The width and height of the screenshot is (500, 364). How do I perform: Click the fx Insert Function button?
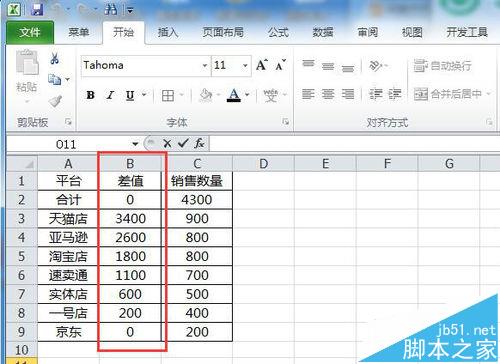coord(199,144)
